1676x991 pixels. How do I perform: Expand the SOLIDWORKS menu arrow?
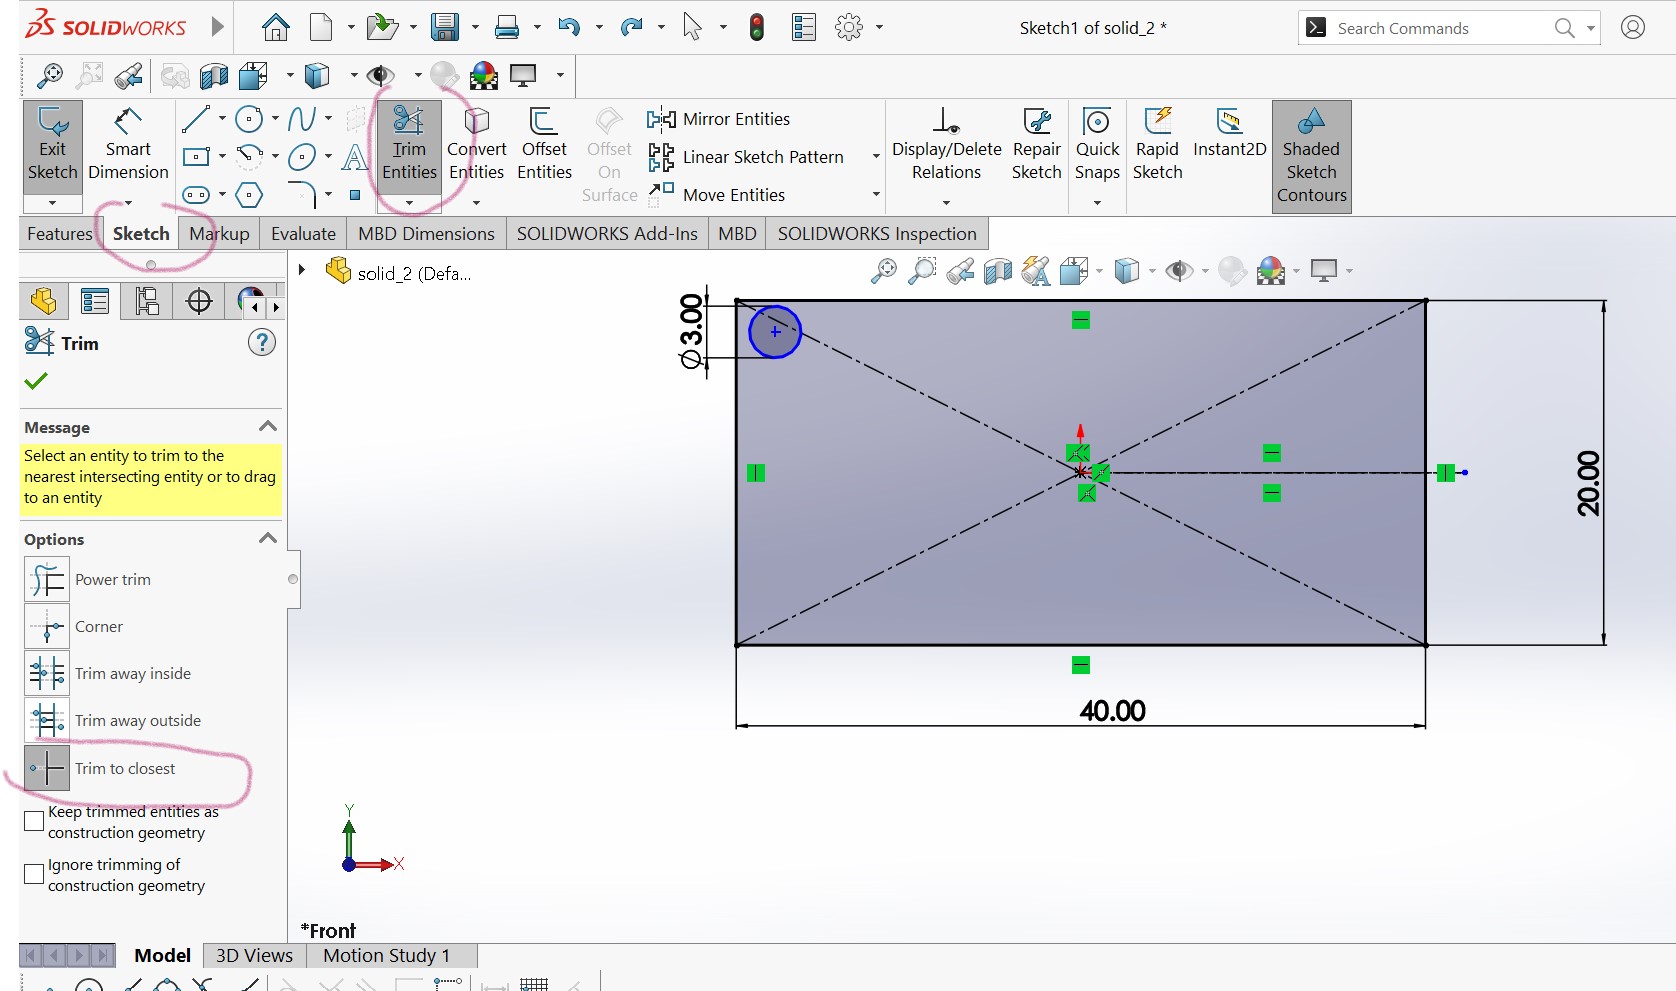[x=217, y=27]
